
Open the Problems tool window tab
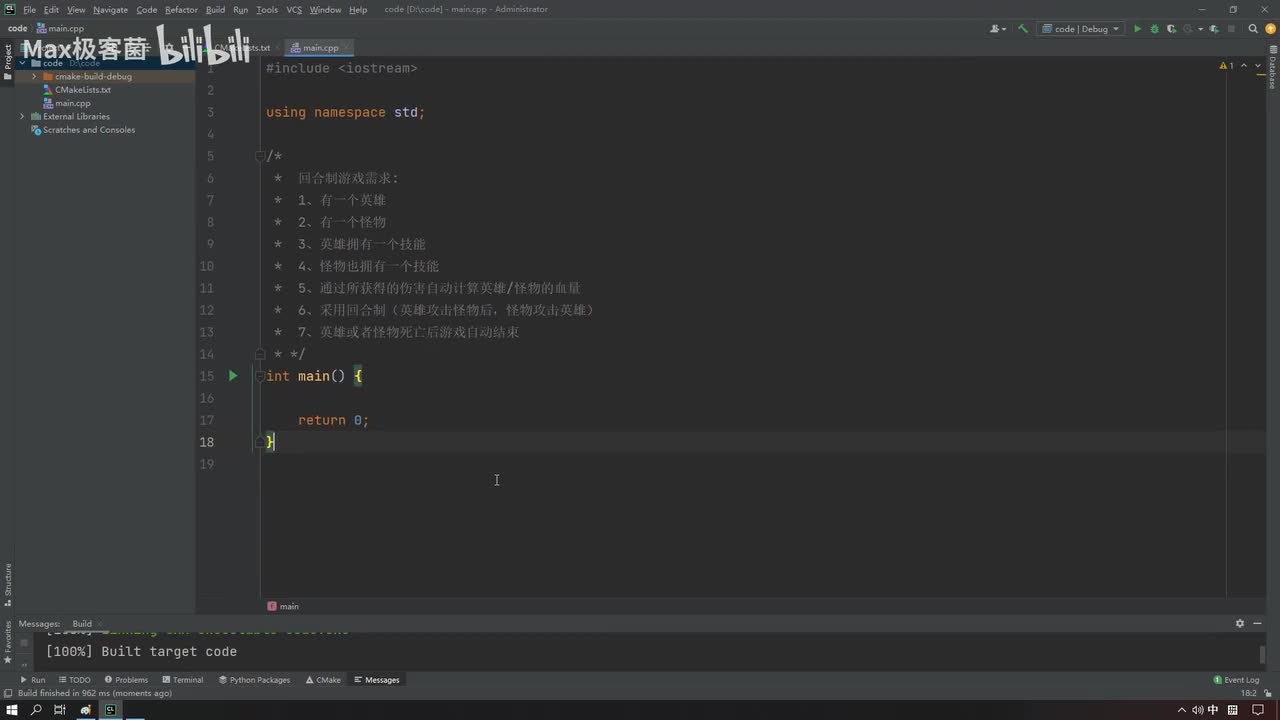tap(126, 680)
